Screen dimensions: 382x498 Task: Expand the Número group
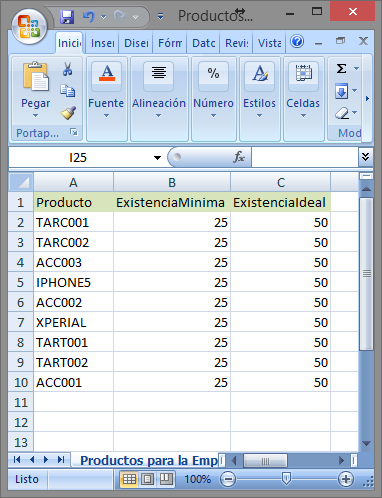[213, 99]
